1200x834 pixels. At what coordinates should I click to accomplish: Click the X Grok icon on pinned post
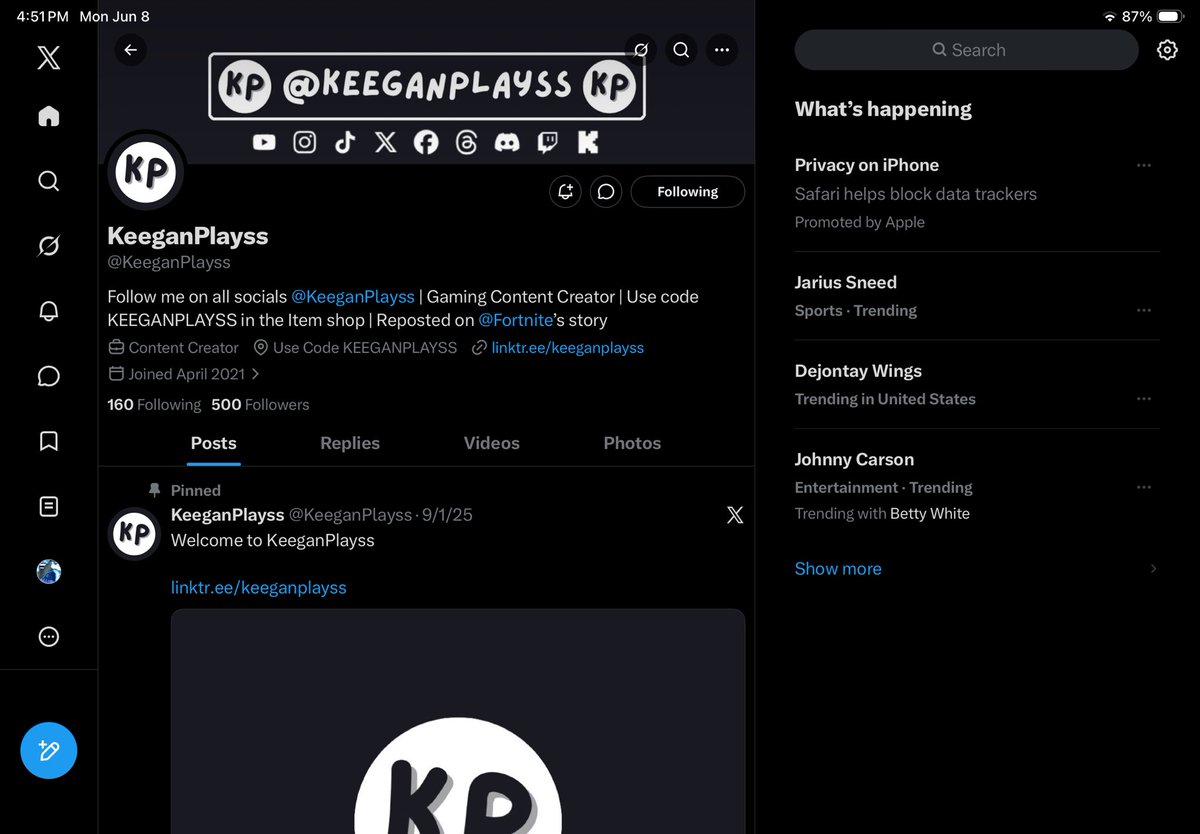(x=735, y=516)
